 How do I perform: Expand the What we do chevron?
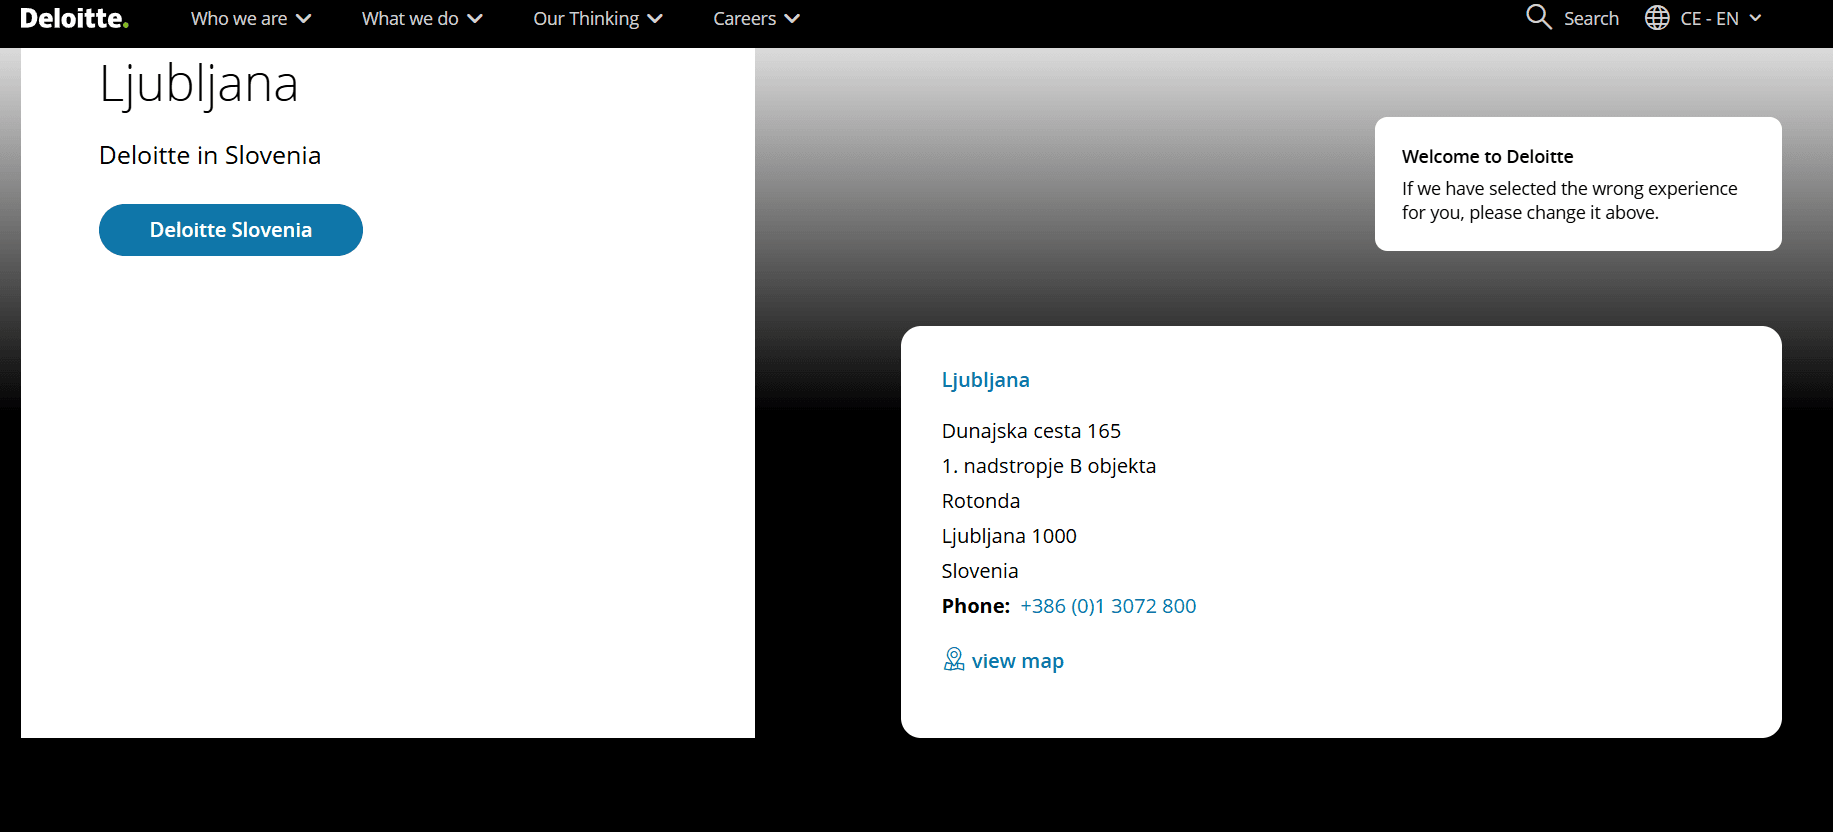(475, 19)
